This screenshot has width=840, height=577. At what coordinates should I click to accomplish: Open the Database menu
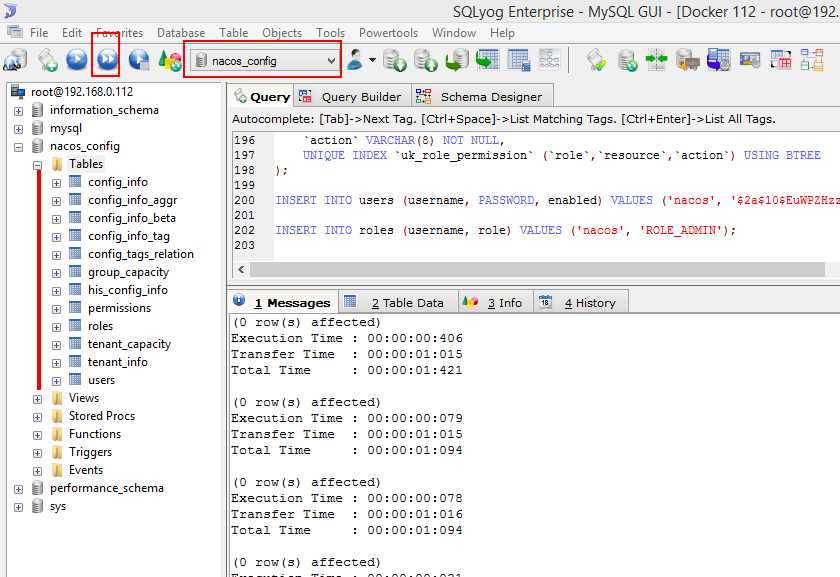(181, 33)
